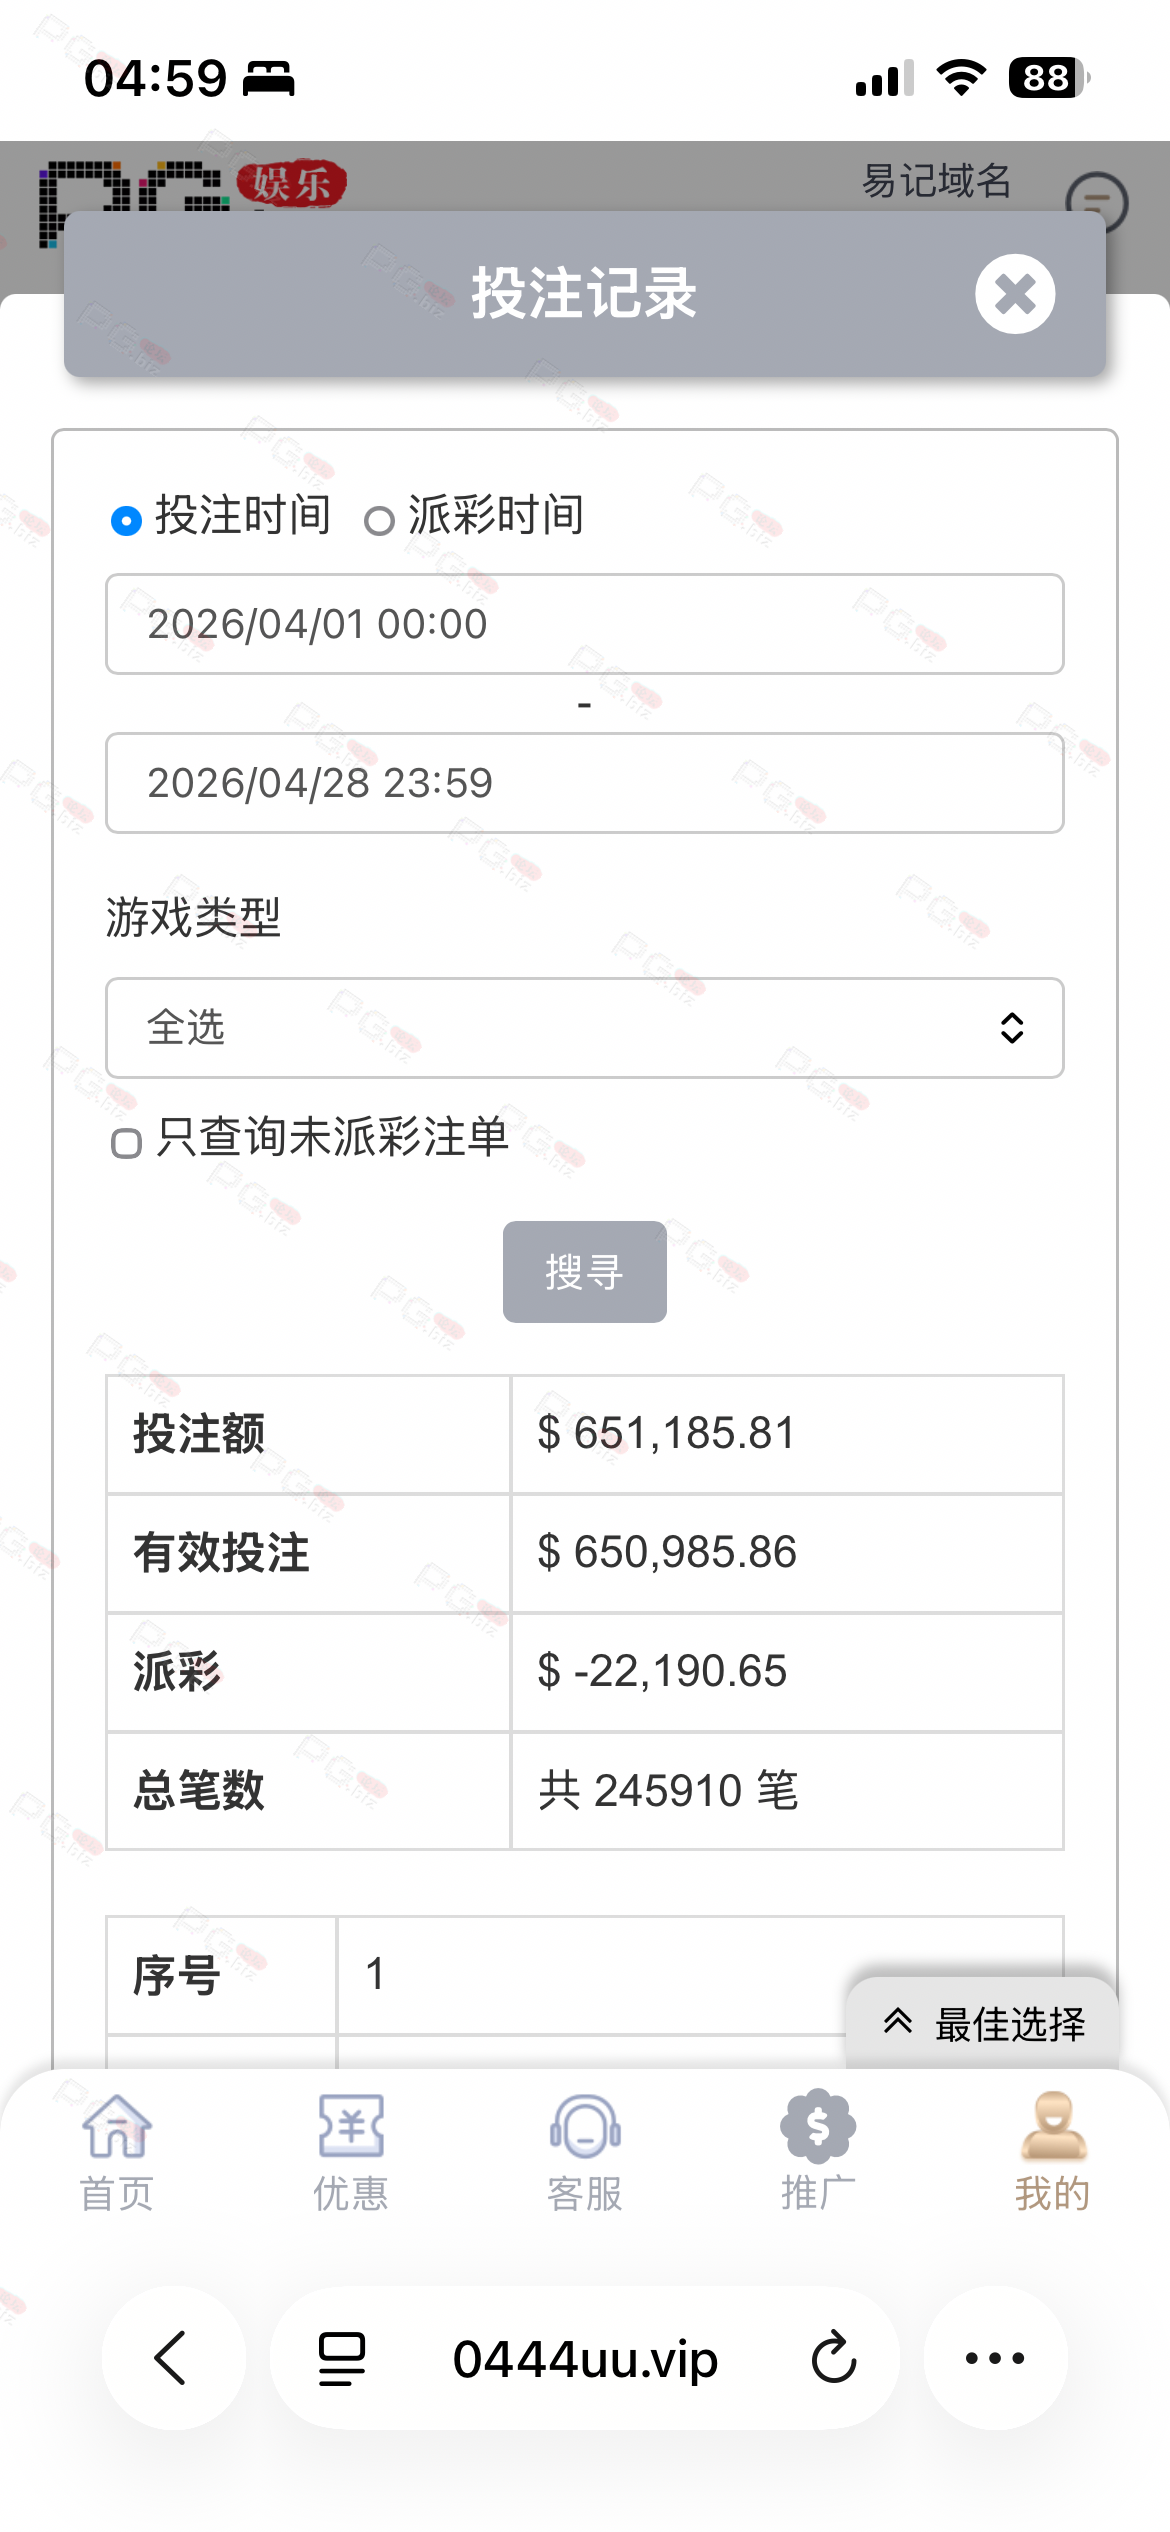Edit the end date 2026/04/28 23:59 field
Viewport: 1170px width, 2532px height.
pyautogui.click(x=585, y=783)
